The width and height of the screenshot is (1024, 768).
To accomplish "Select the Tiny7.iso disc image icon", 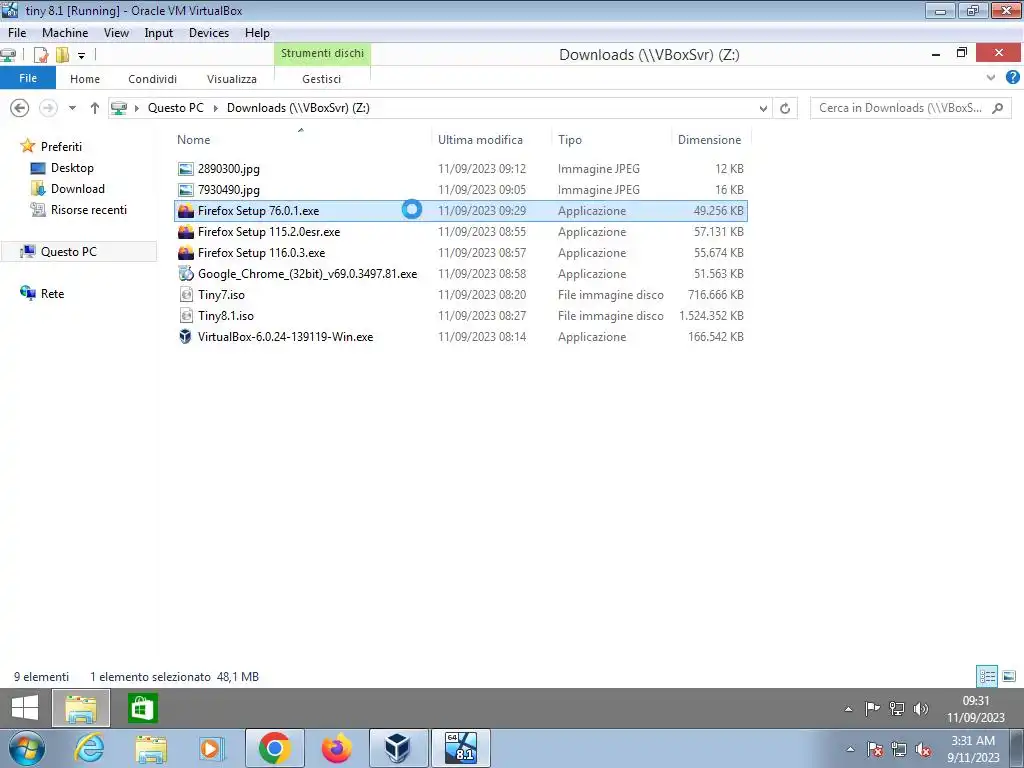I will (x=186, y=295).
